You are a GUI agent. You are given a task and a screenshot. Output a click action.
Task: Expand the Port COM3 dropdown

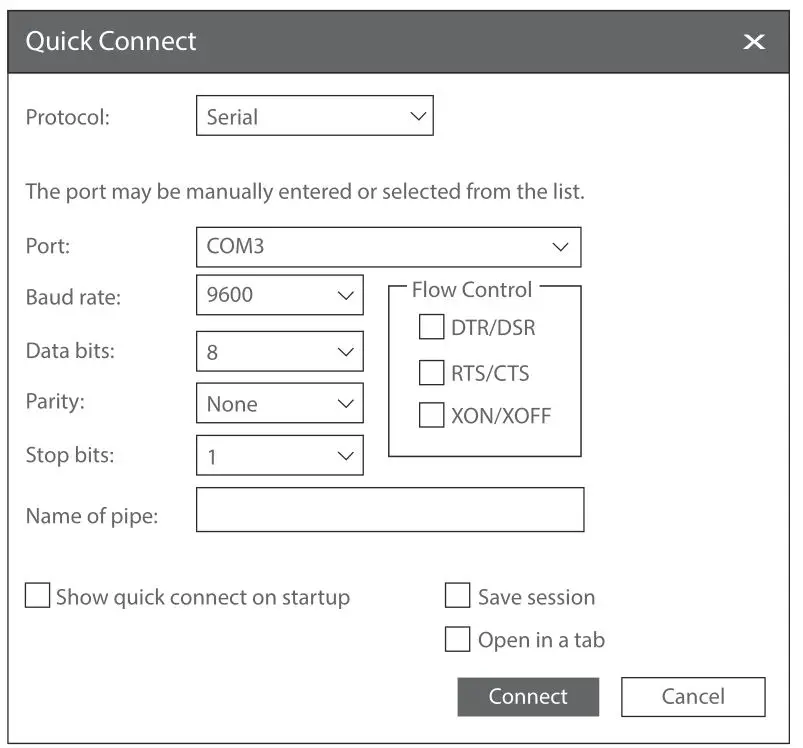click(x=388, y=246)
